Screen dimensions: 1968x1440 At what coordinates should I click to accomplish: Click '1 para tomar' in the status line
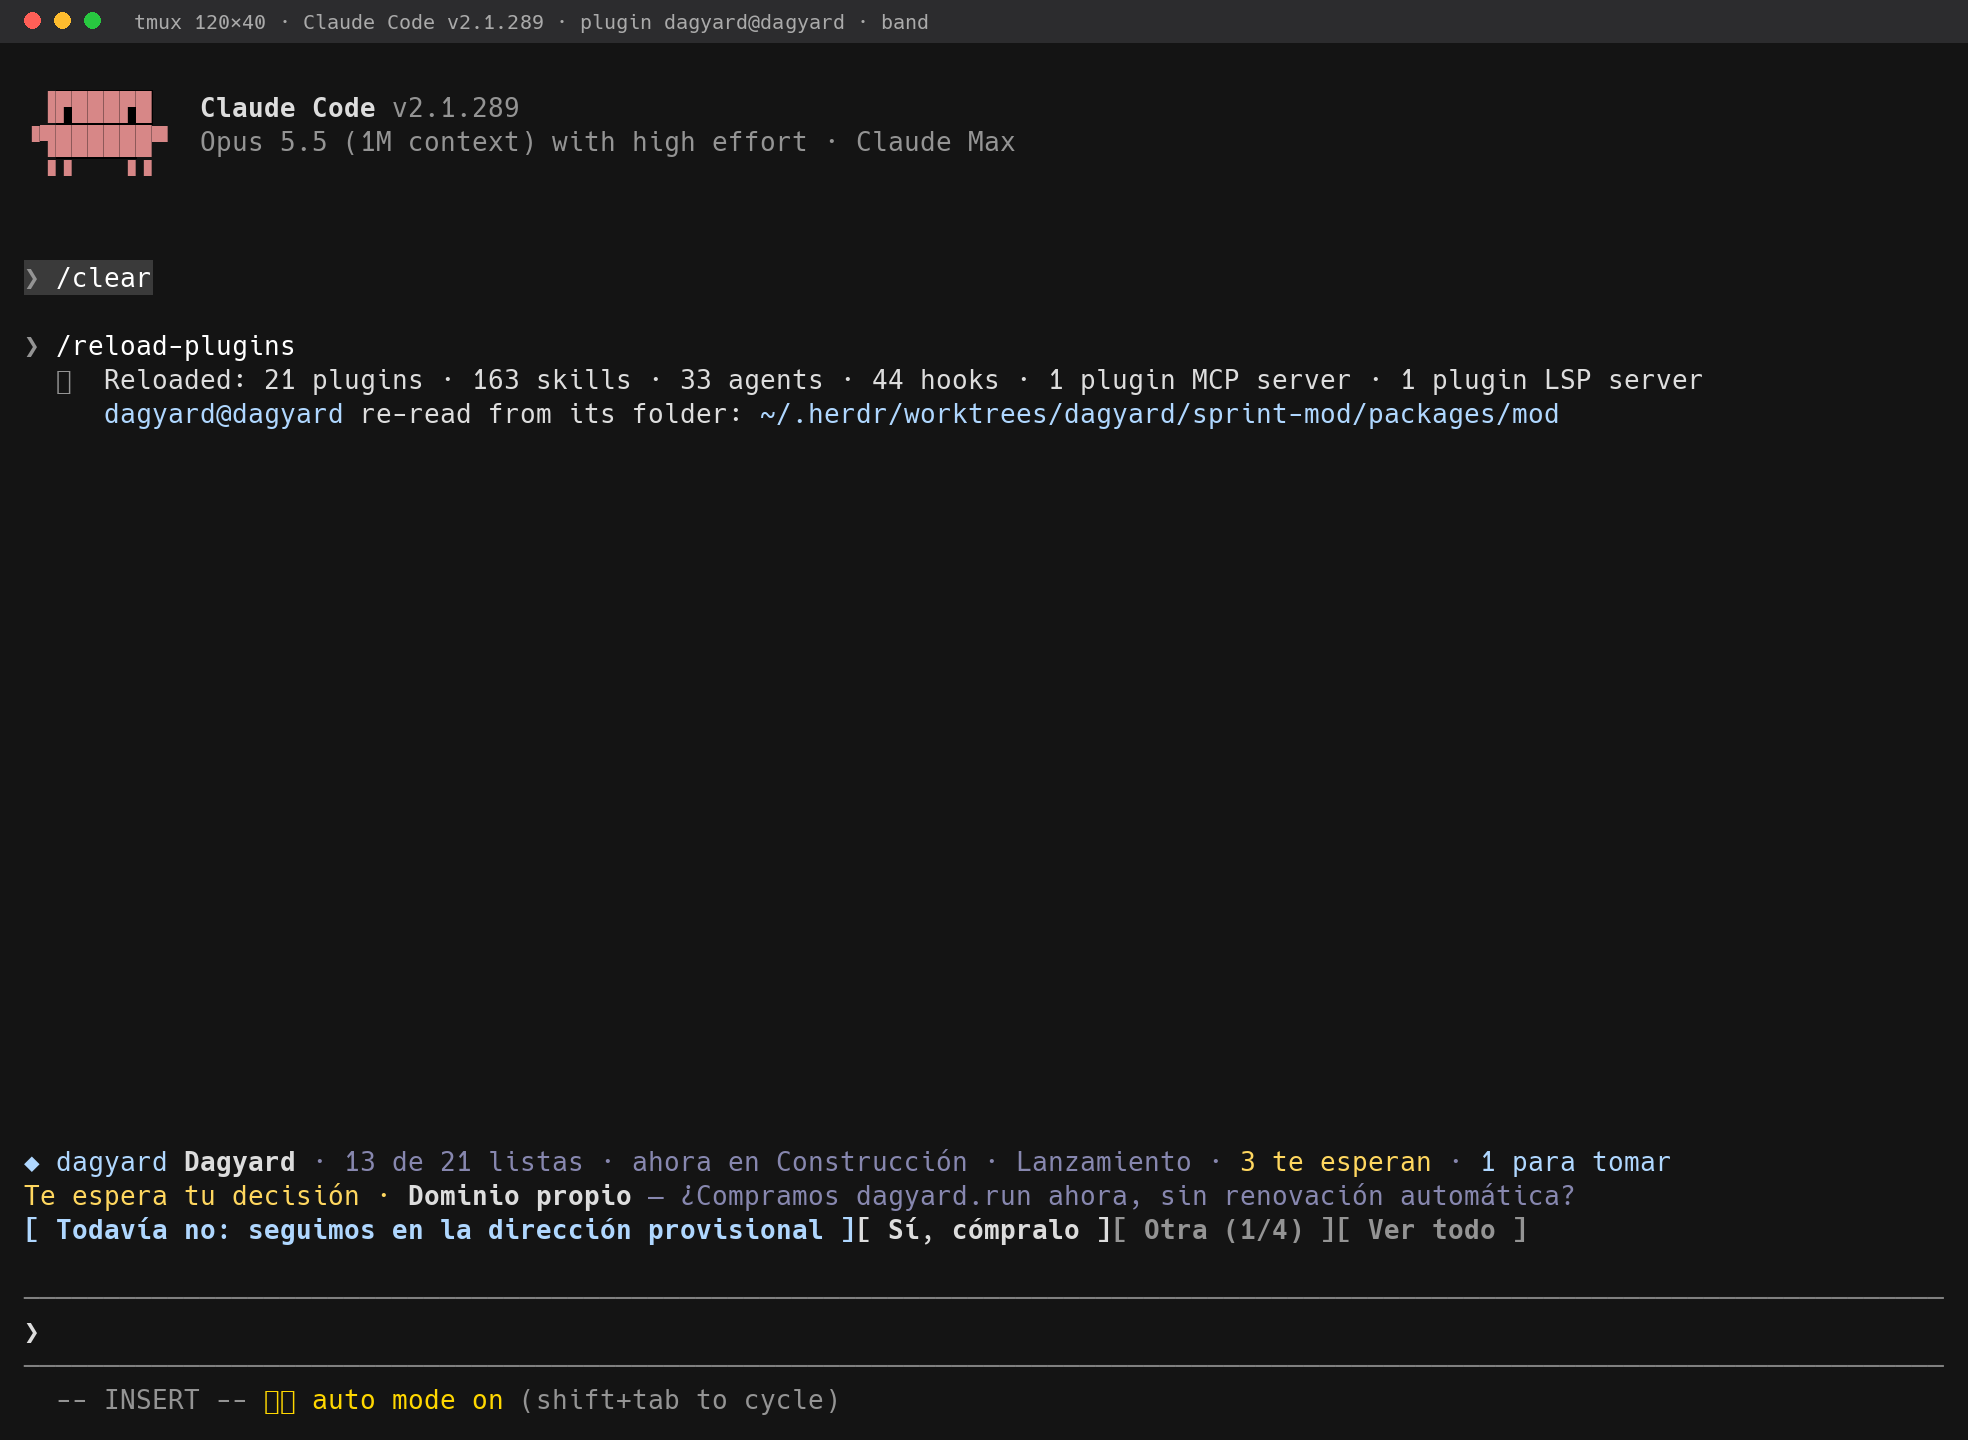coord(1575,1162)
